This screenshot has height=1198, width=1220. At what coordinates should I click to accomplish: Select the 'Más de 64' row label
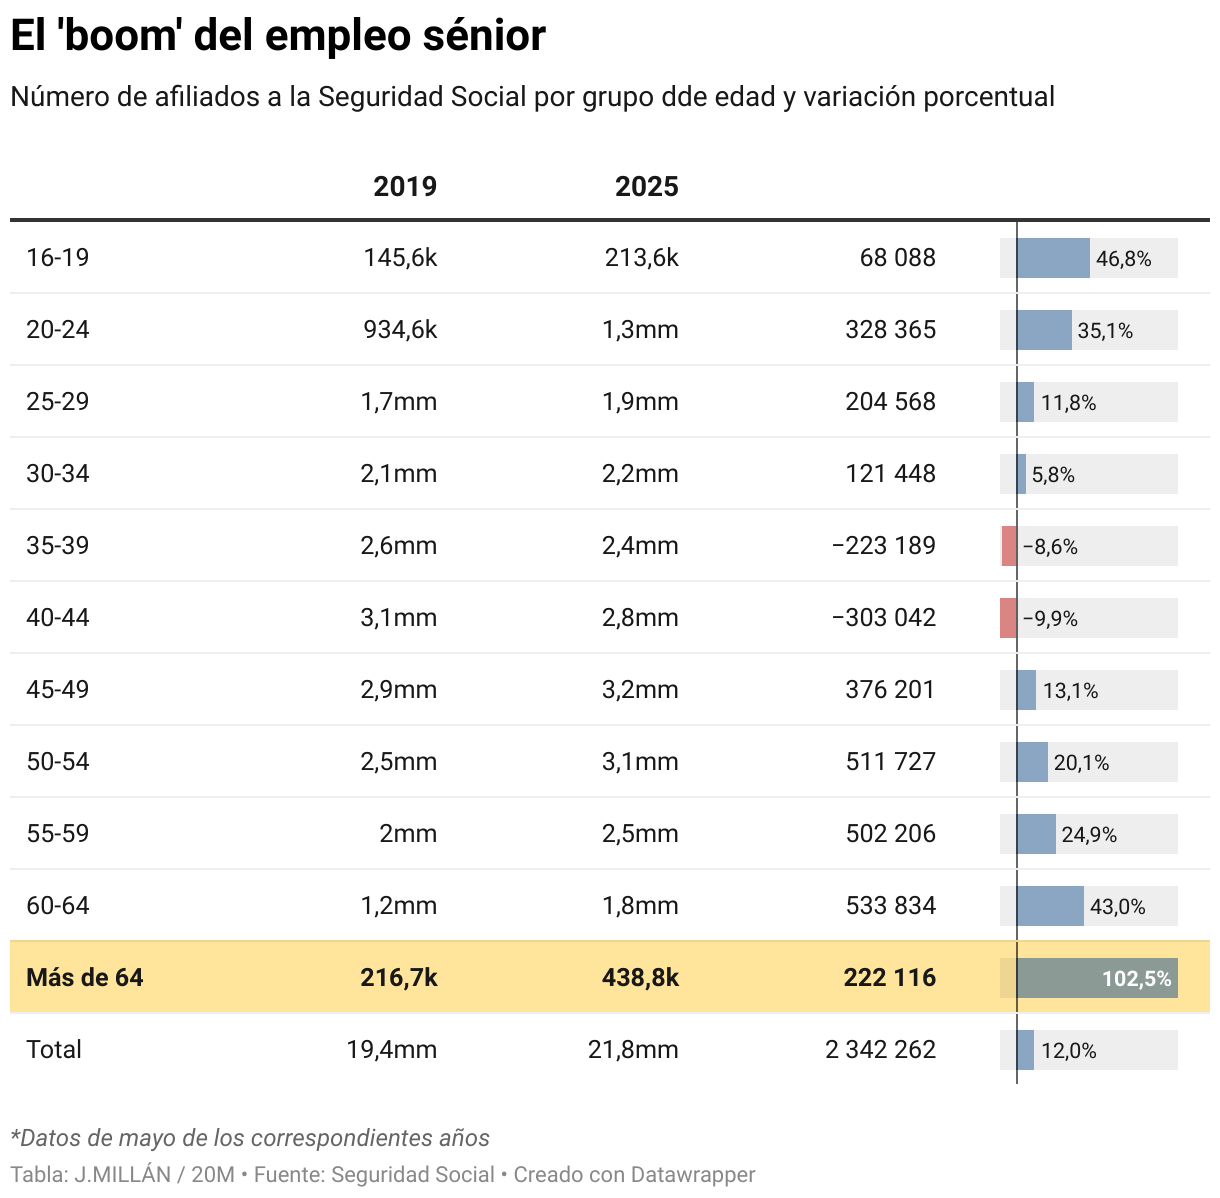[85, 977]
